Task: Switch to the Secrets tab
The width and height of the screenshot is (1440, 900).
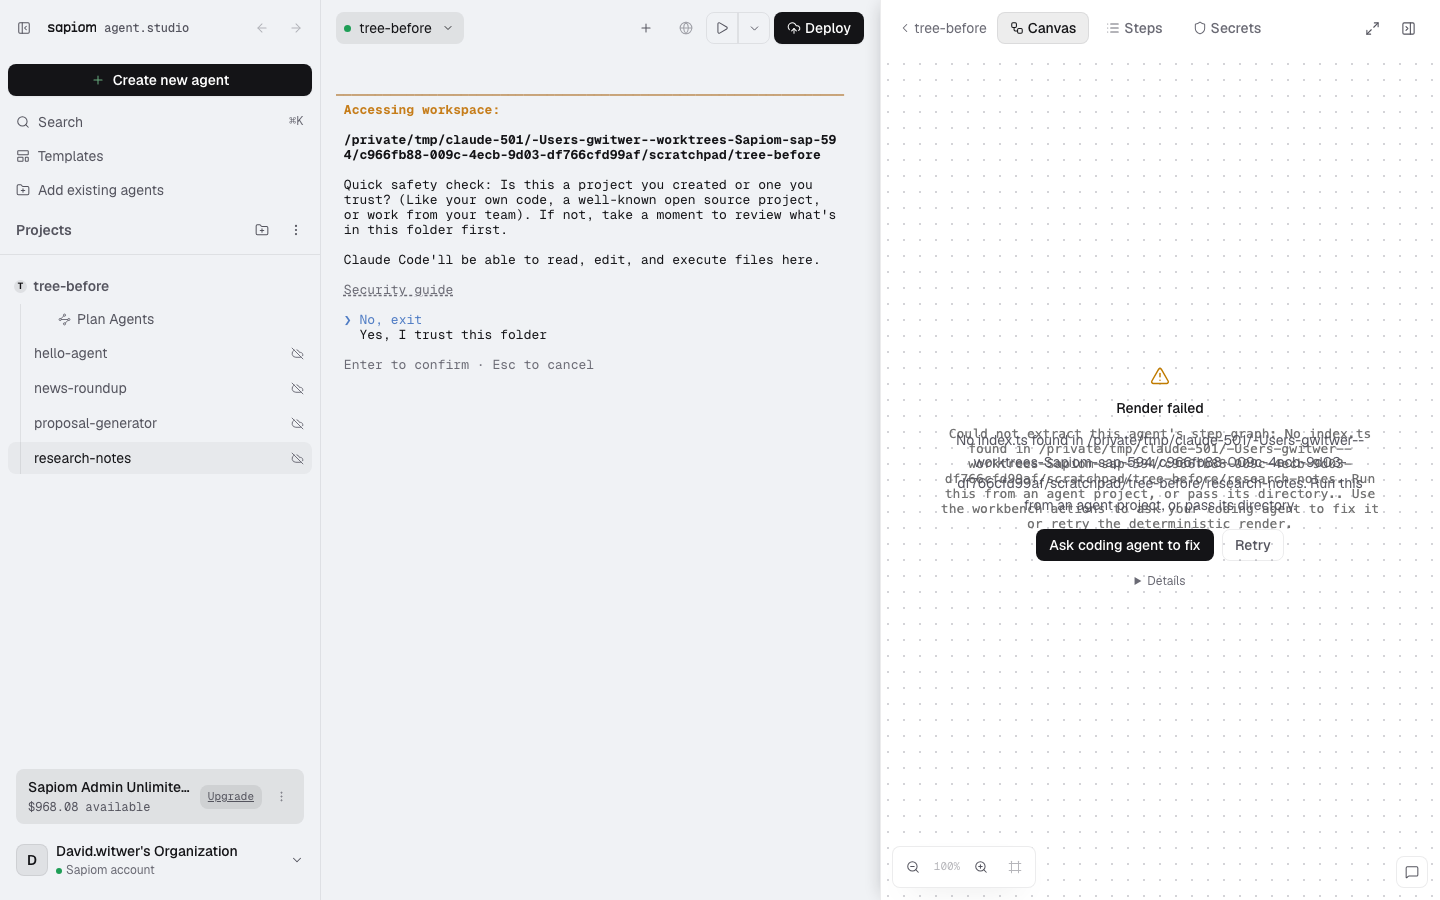Action: tap(1227, 28)
